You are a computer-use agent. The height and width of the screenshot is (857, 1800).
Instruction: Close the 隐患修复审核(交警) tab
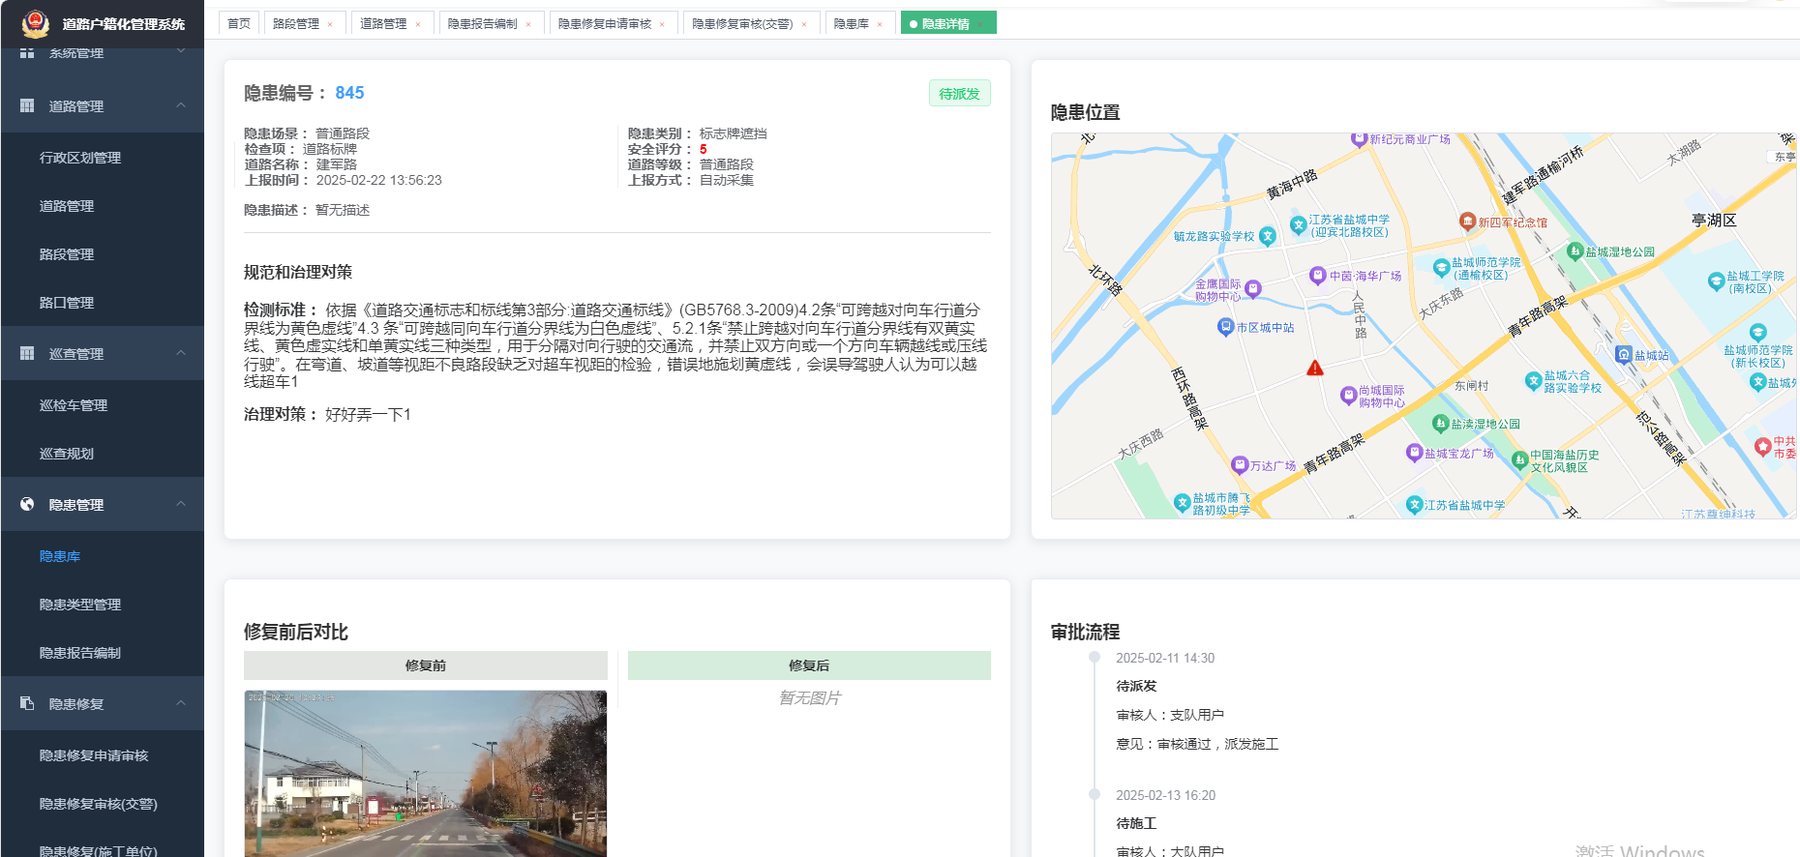click(x=804, y=24)
